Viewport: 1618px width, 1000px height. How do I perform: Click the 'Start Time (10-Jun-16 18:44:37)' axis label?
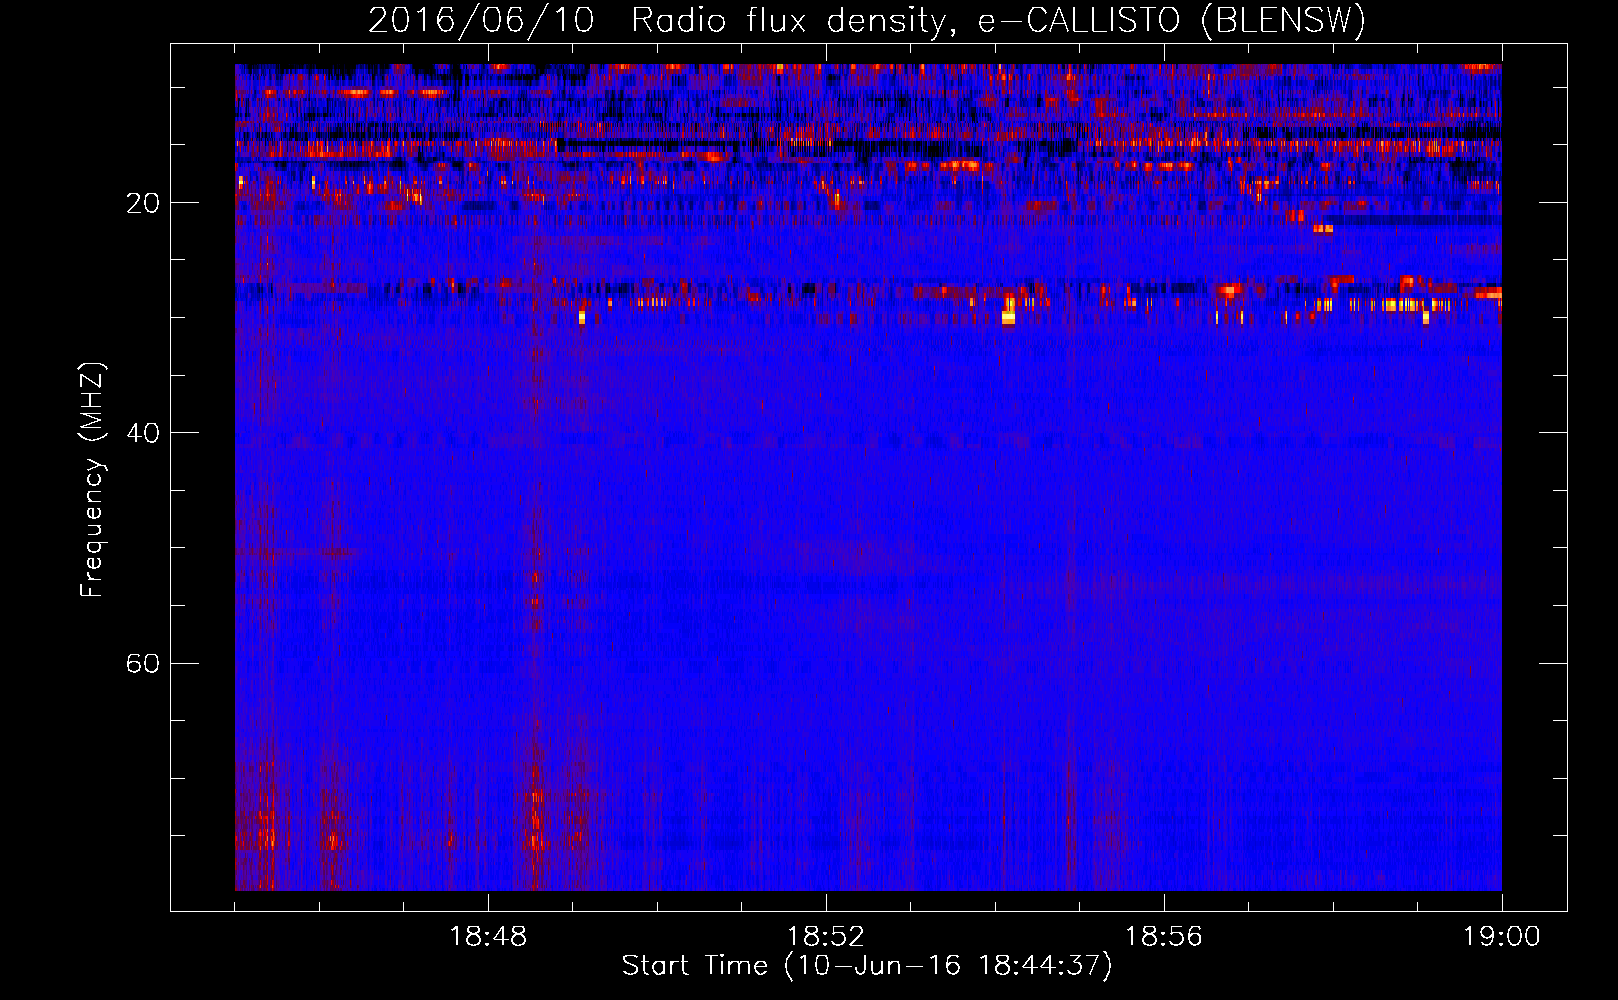pos(867,966)
